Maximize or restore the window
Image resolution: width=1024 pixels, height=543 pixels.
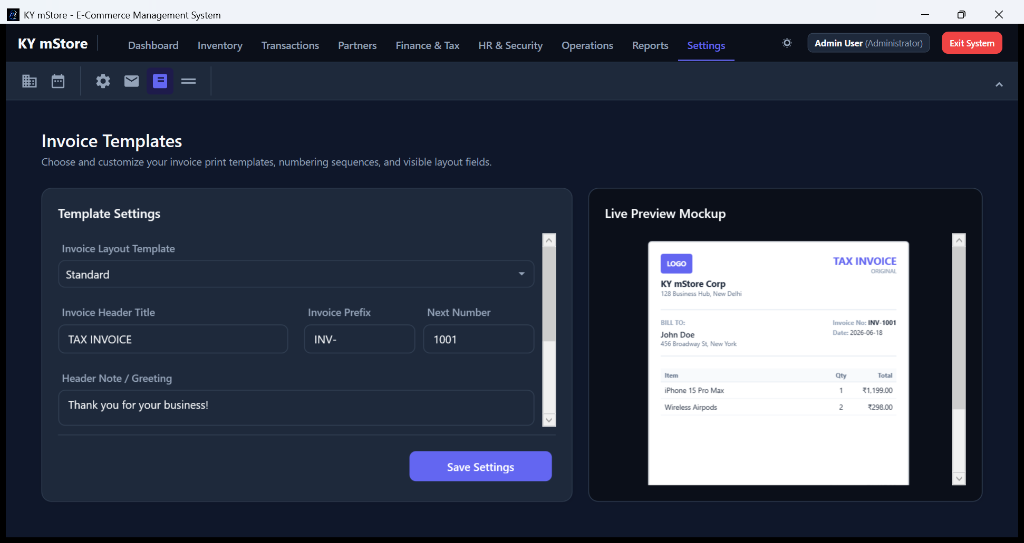coord(961,14)
